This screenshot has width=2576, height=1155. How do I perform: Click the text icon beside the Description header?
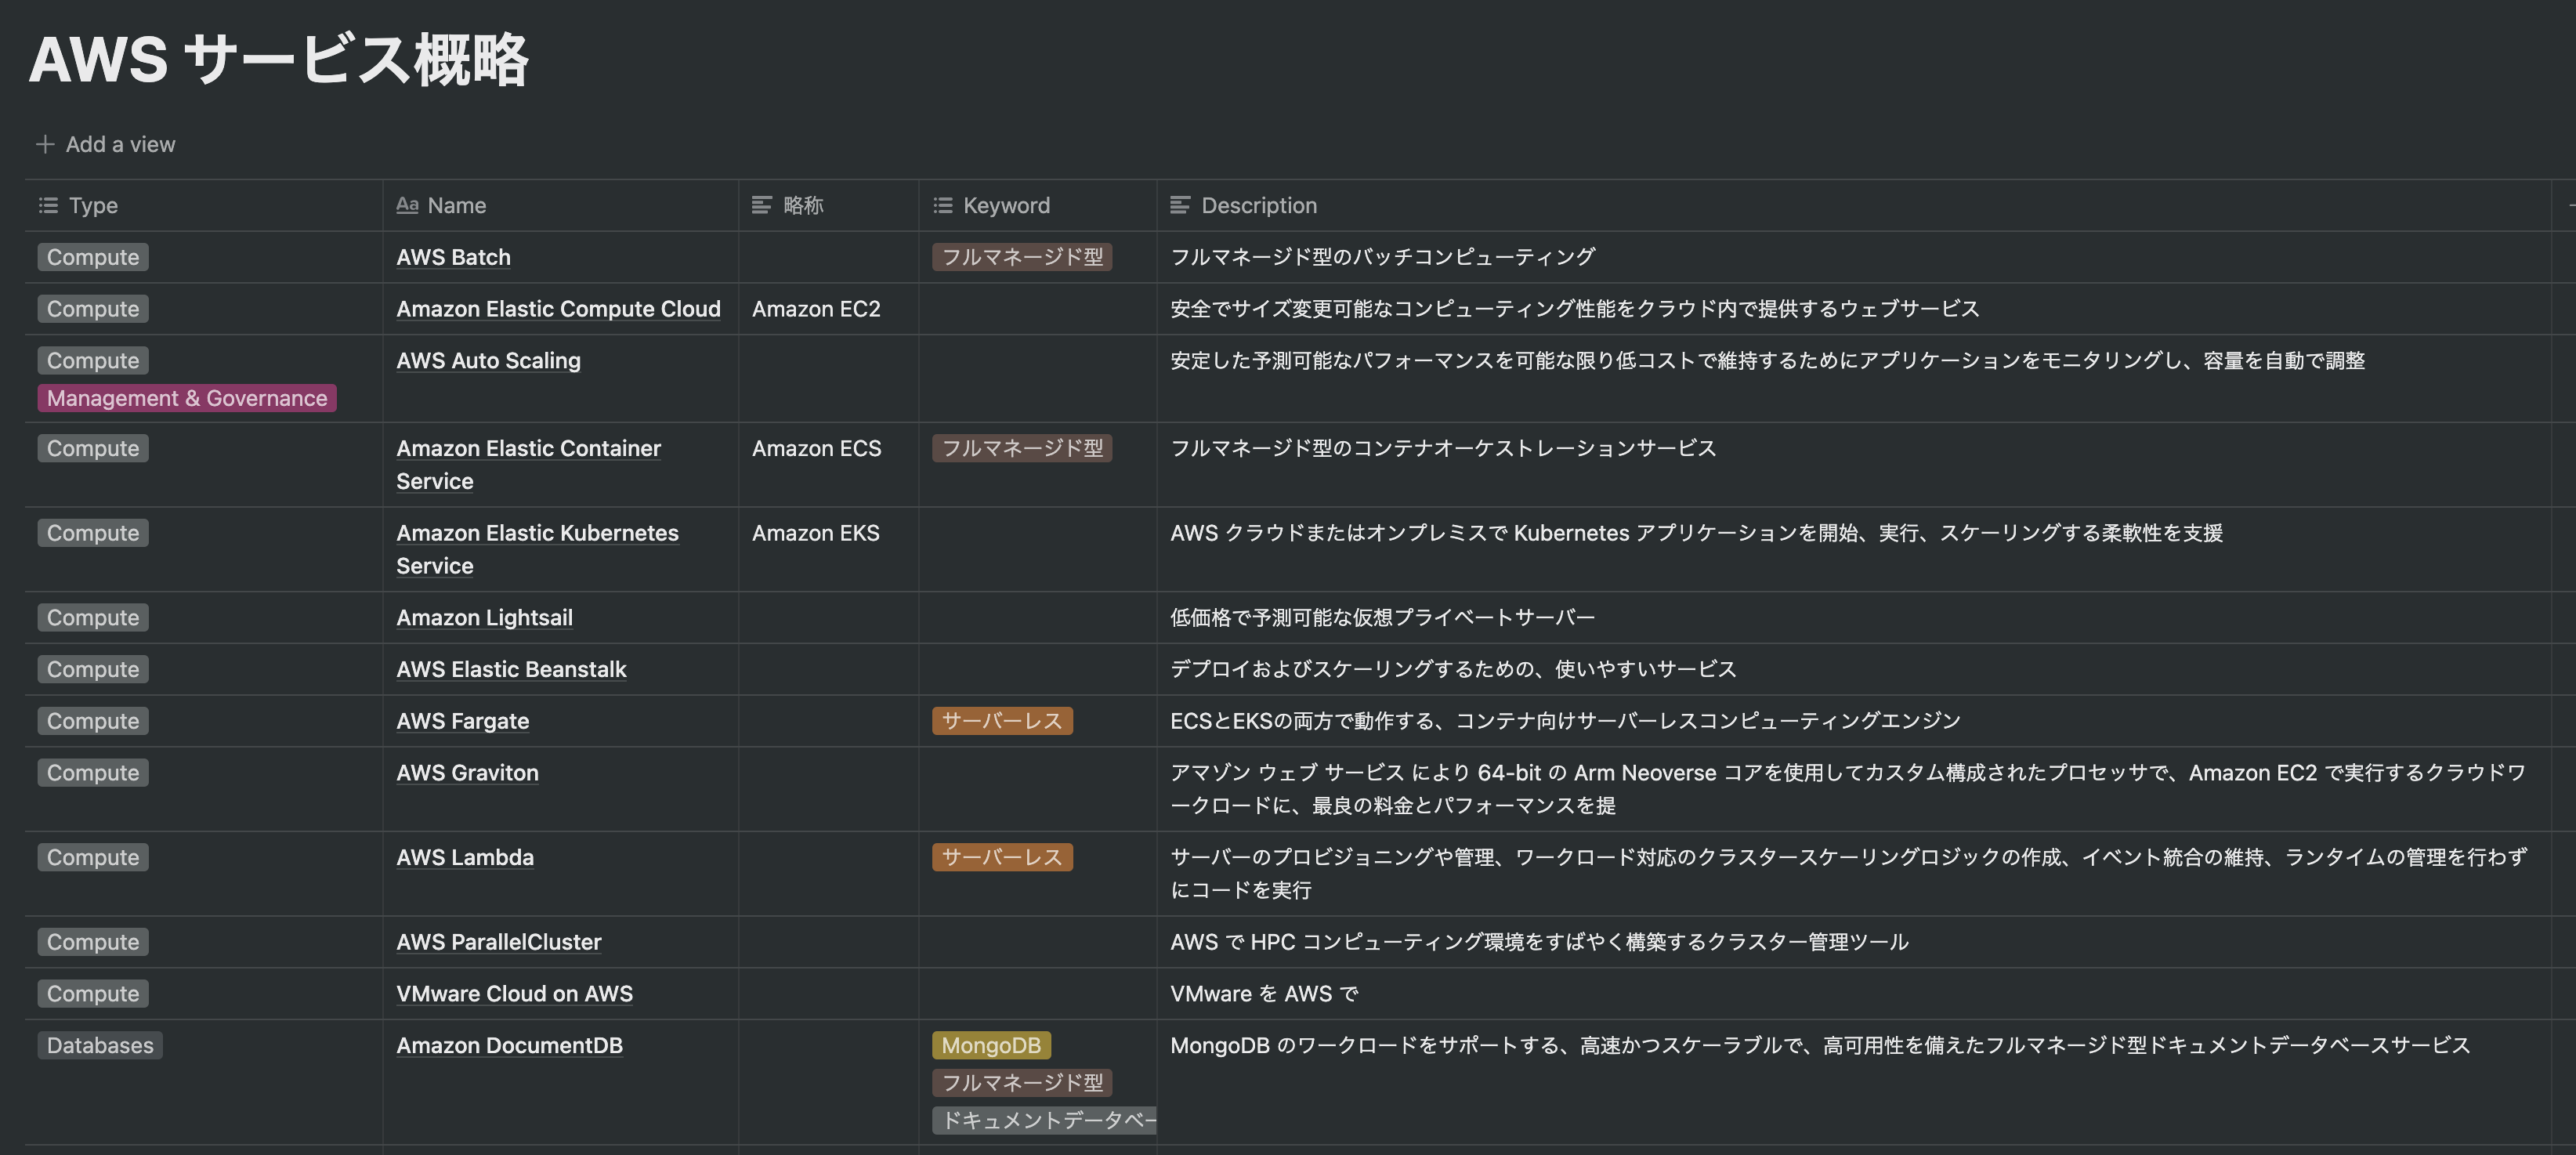[1180, 205]
